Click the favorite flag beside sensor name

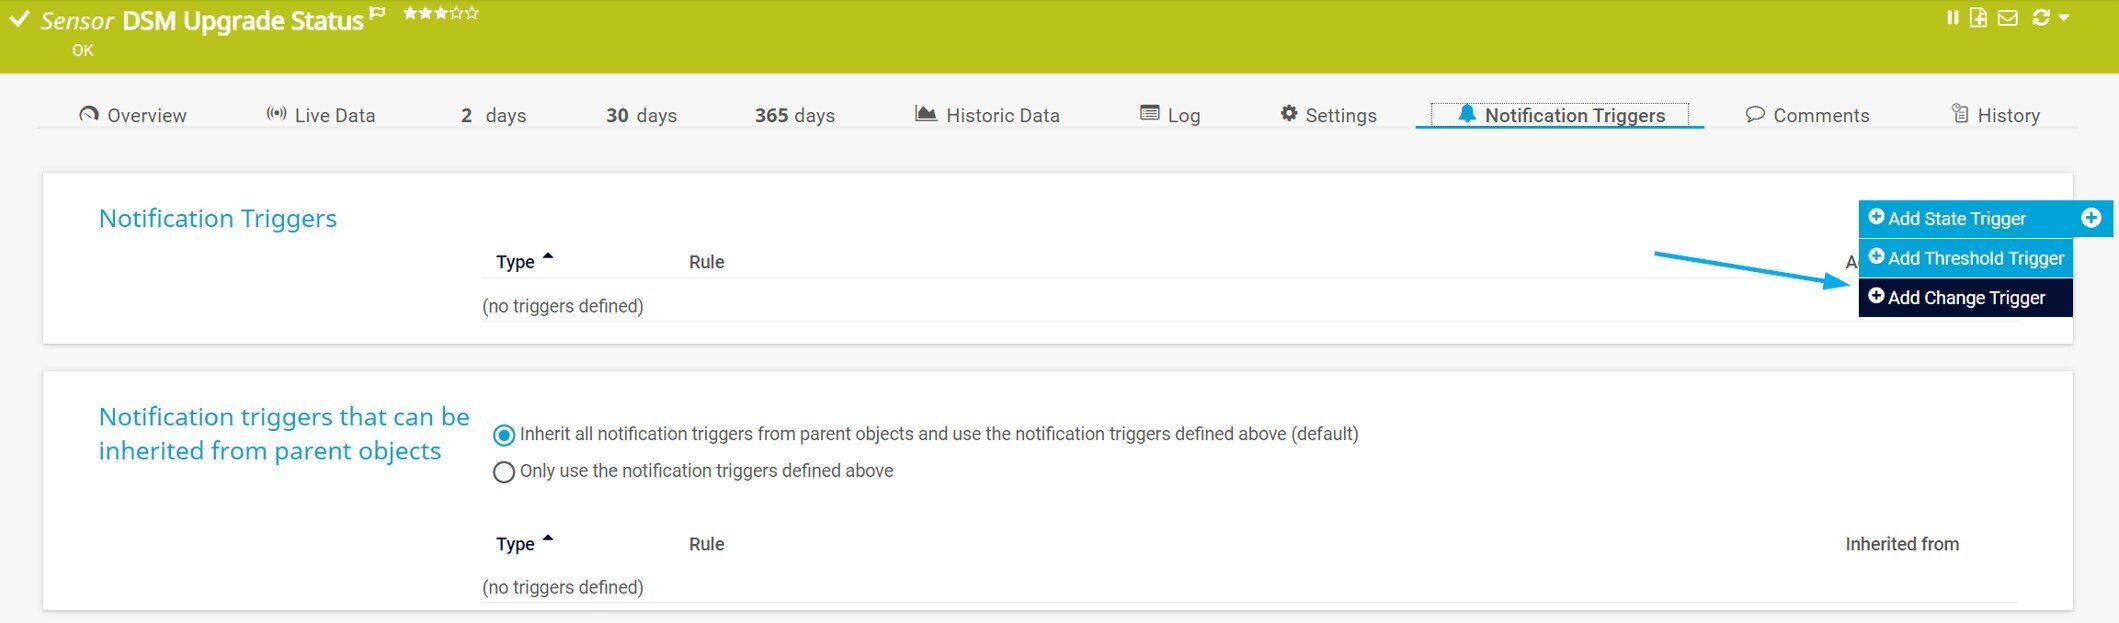coord(377,14)
